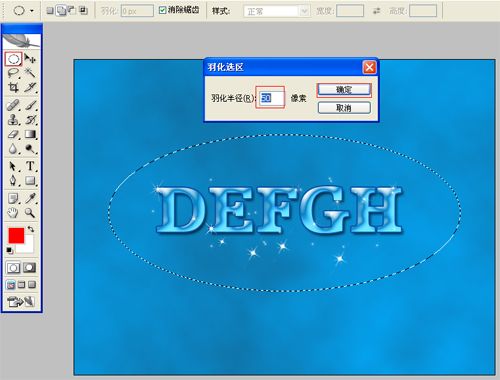The width and height of the screenshot is (500, 380).
Task: Select the Eraser tool
Action: point(13,134)
